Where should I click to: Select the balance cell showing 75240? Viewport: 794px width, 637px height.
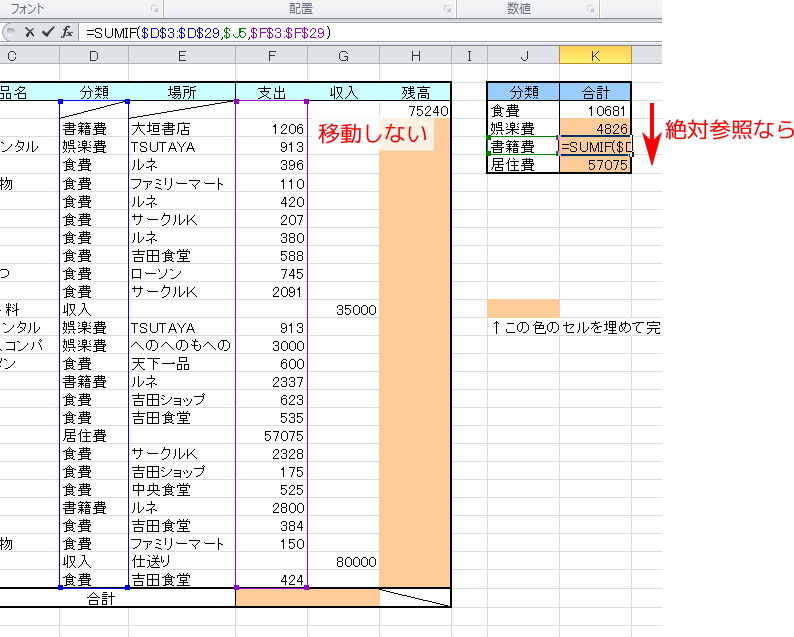(x=415, y=110)
